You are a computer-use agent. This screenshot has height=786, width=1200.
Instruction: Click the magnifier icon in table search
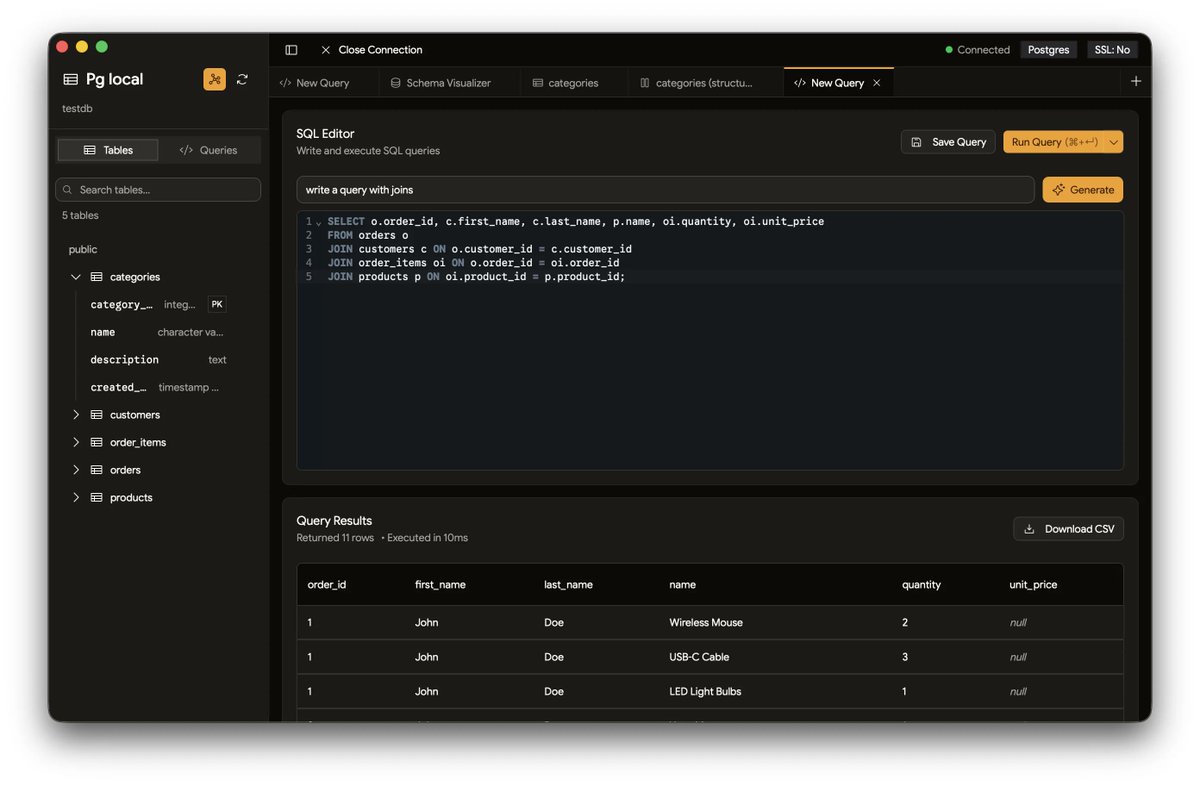pos(68,190)
